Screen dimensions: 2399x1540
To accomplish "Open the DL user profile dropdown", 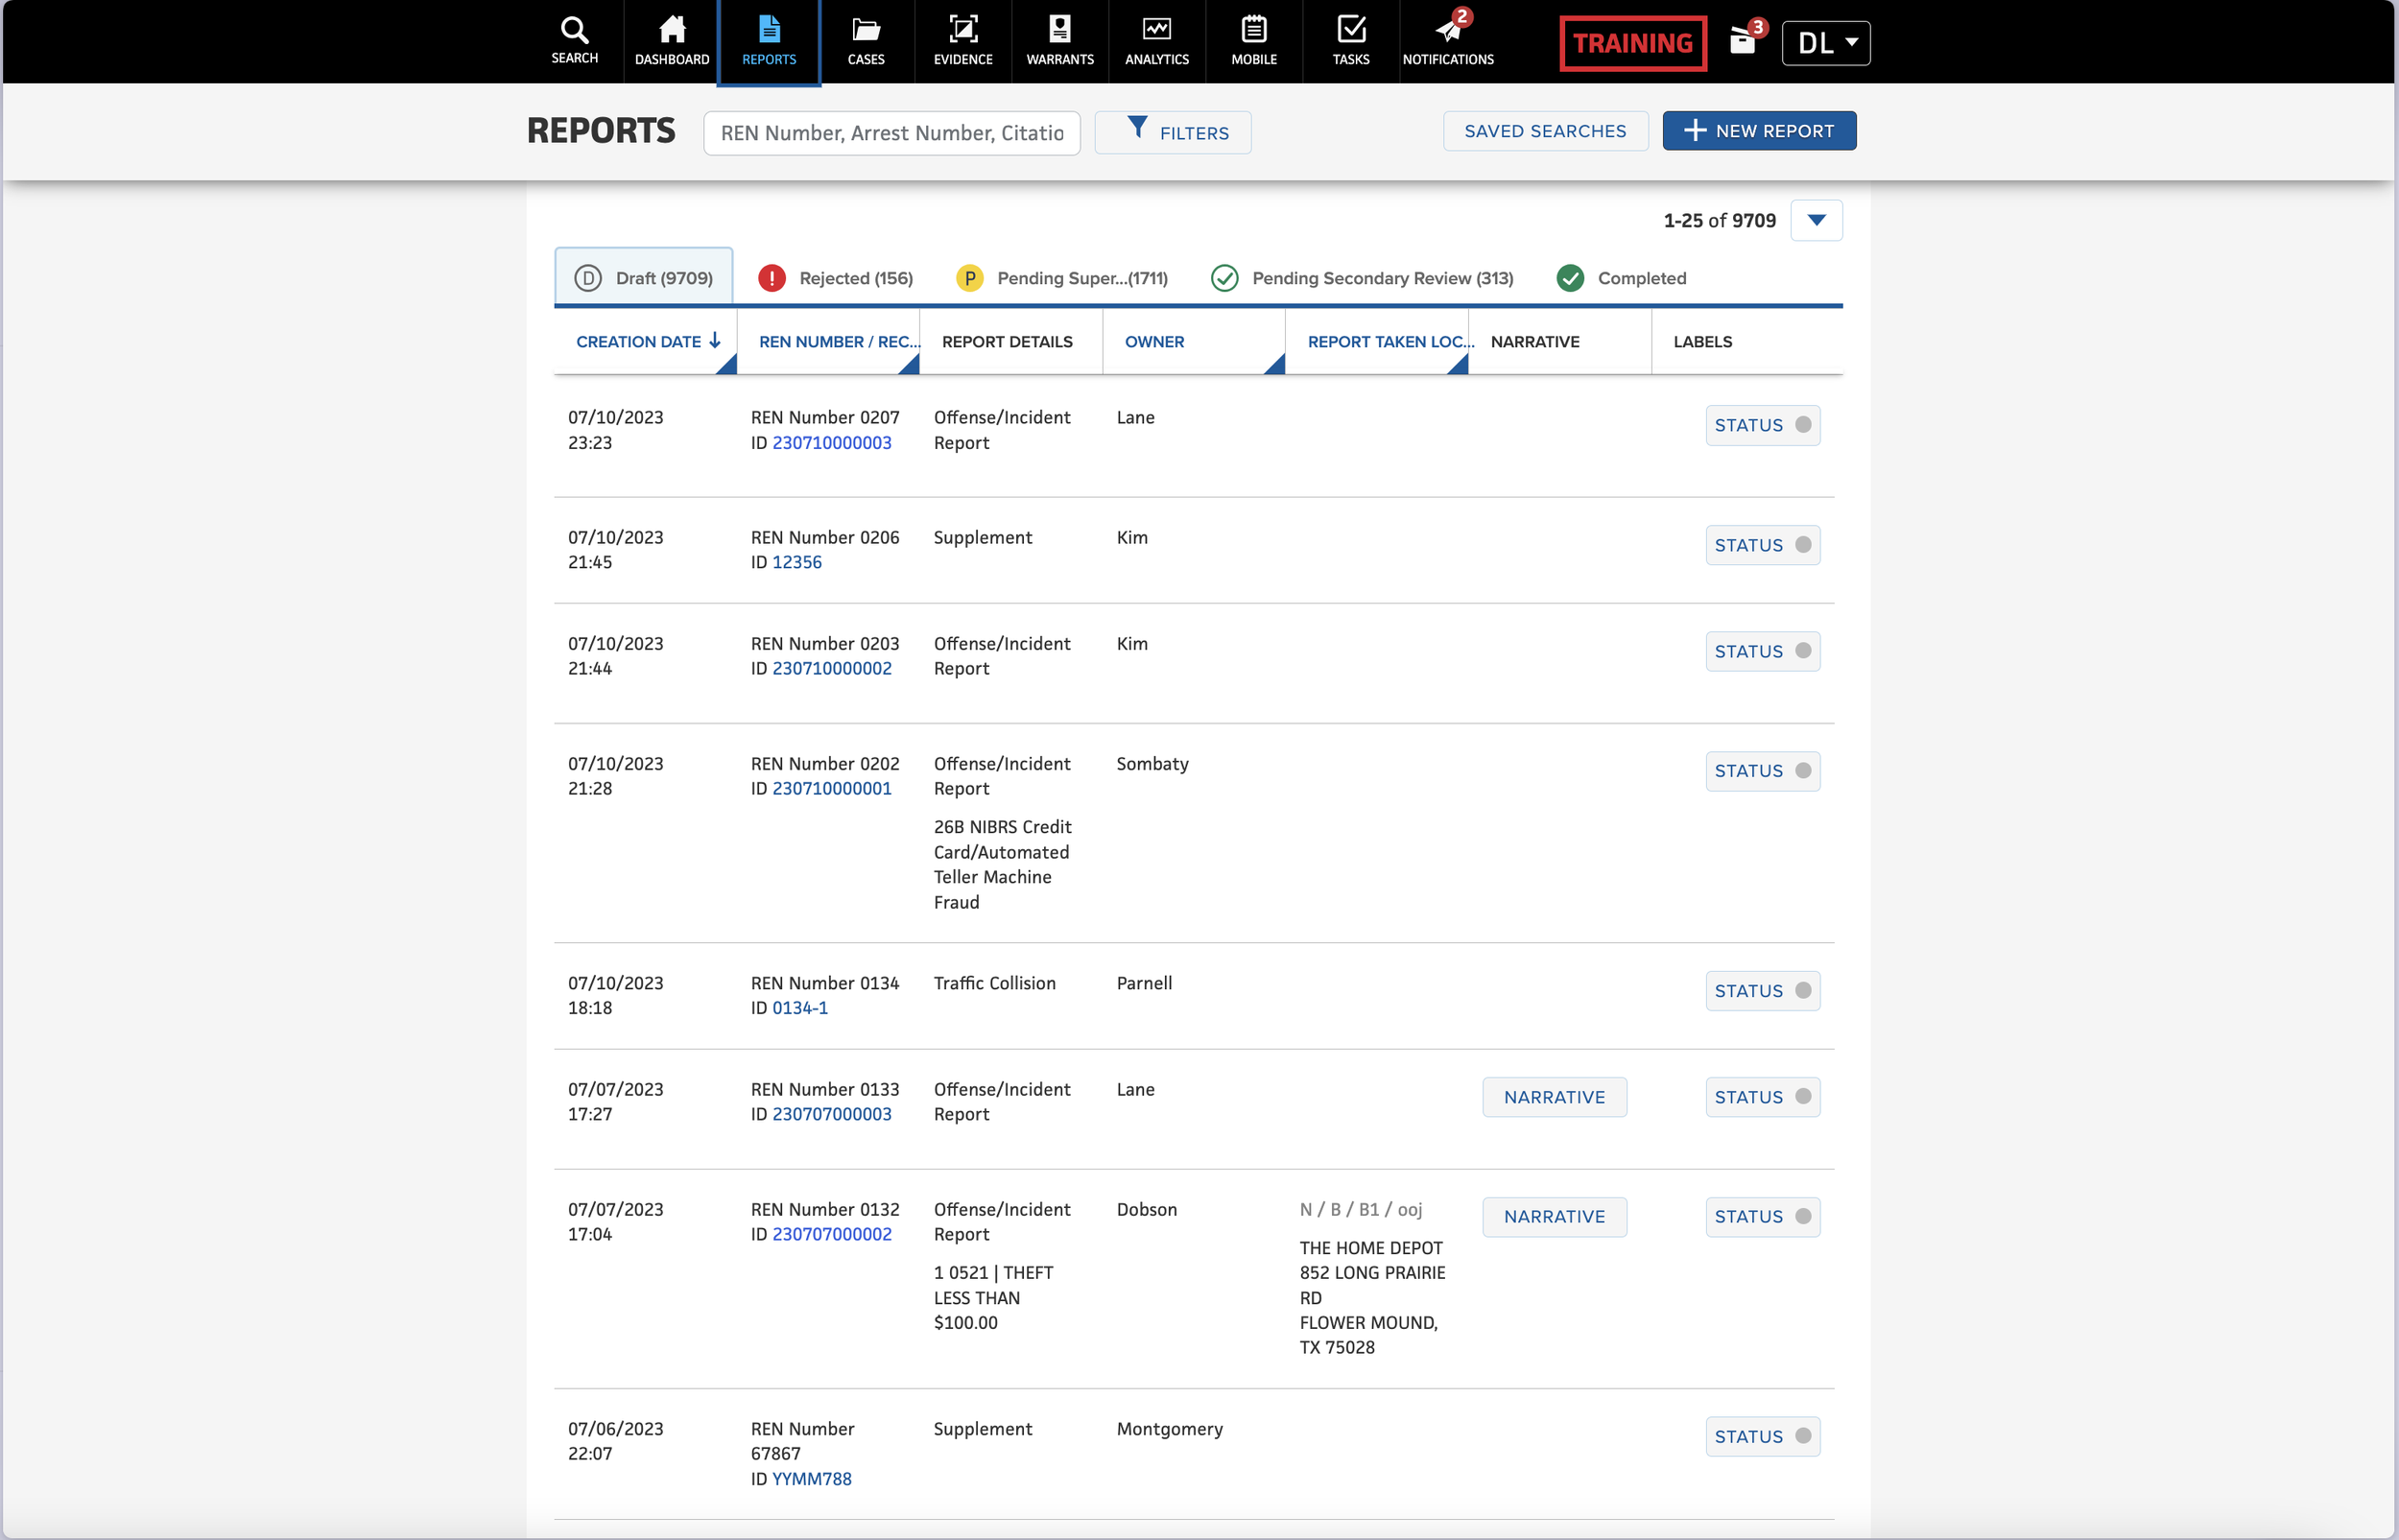I will tap(1825, 43).
